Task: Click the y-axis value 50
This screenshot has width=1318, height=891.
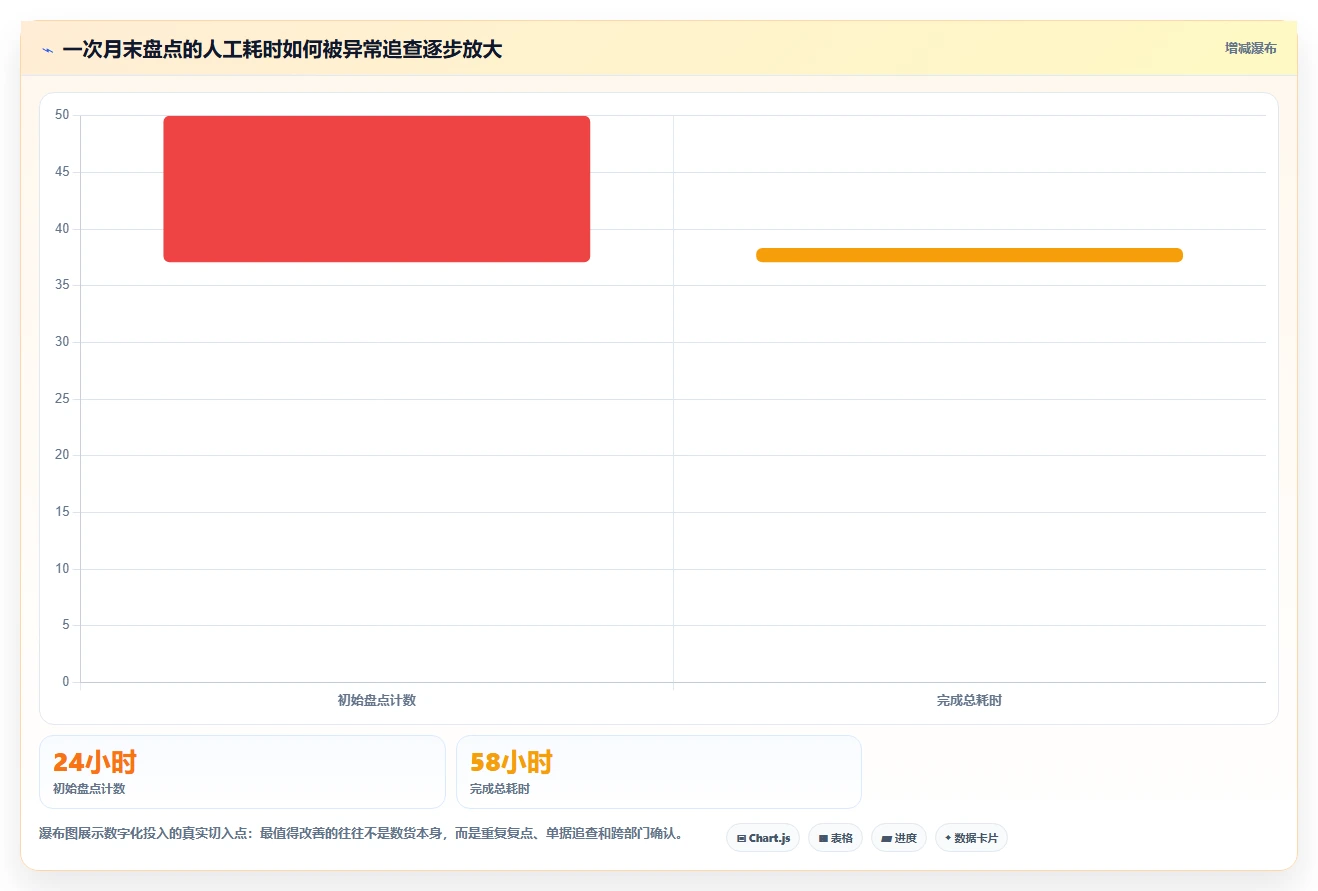Action: coord(62,115)
